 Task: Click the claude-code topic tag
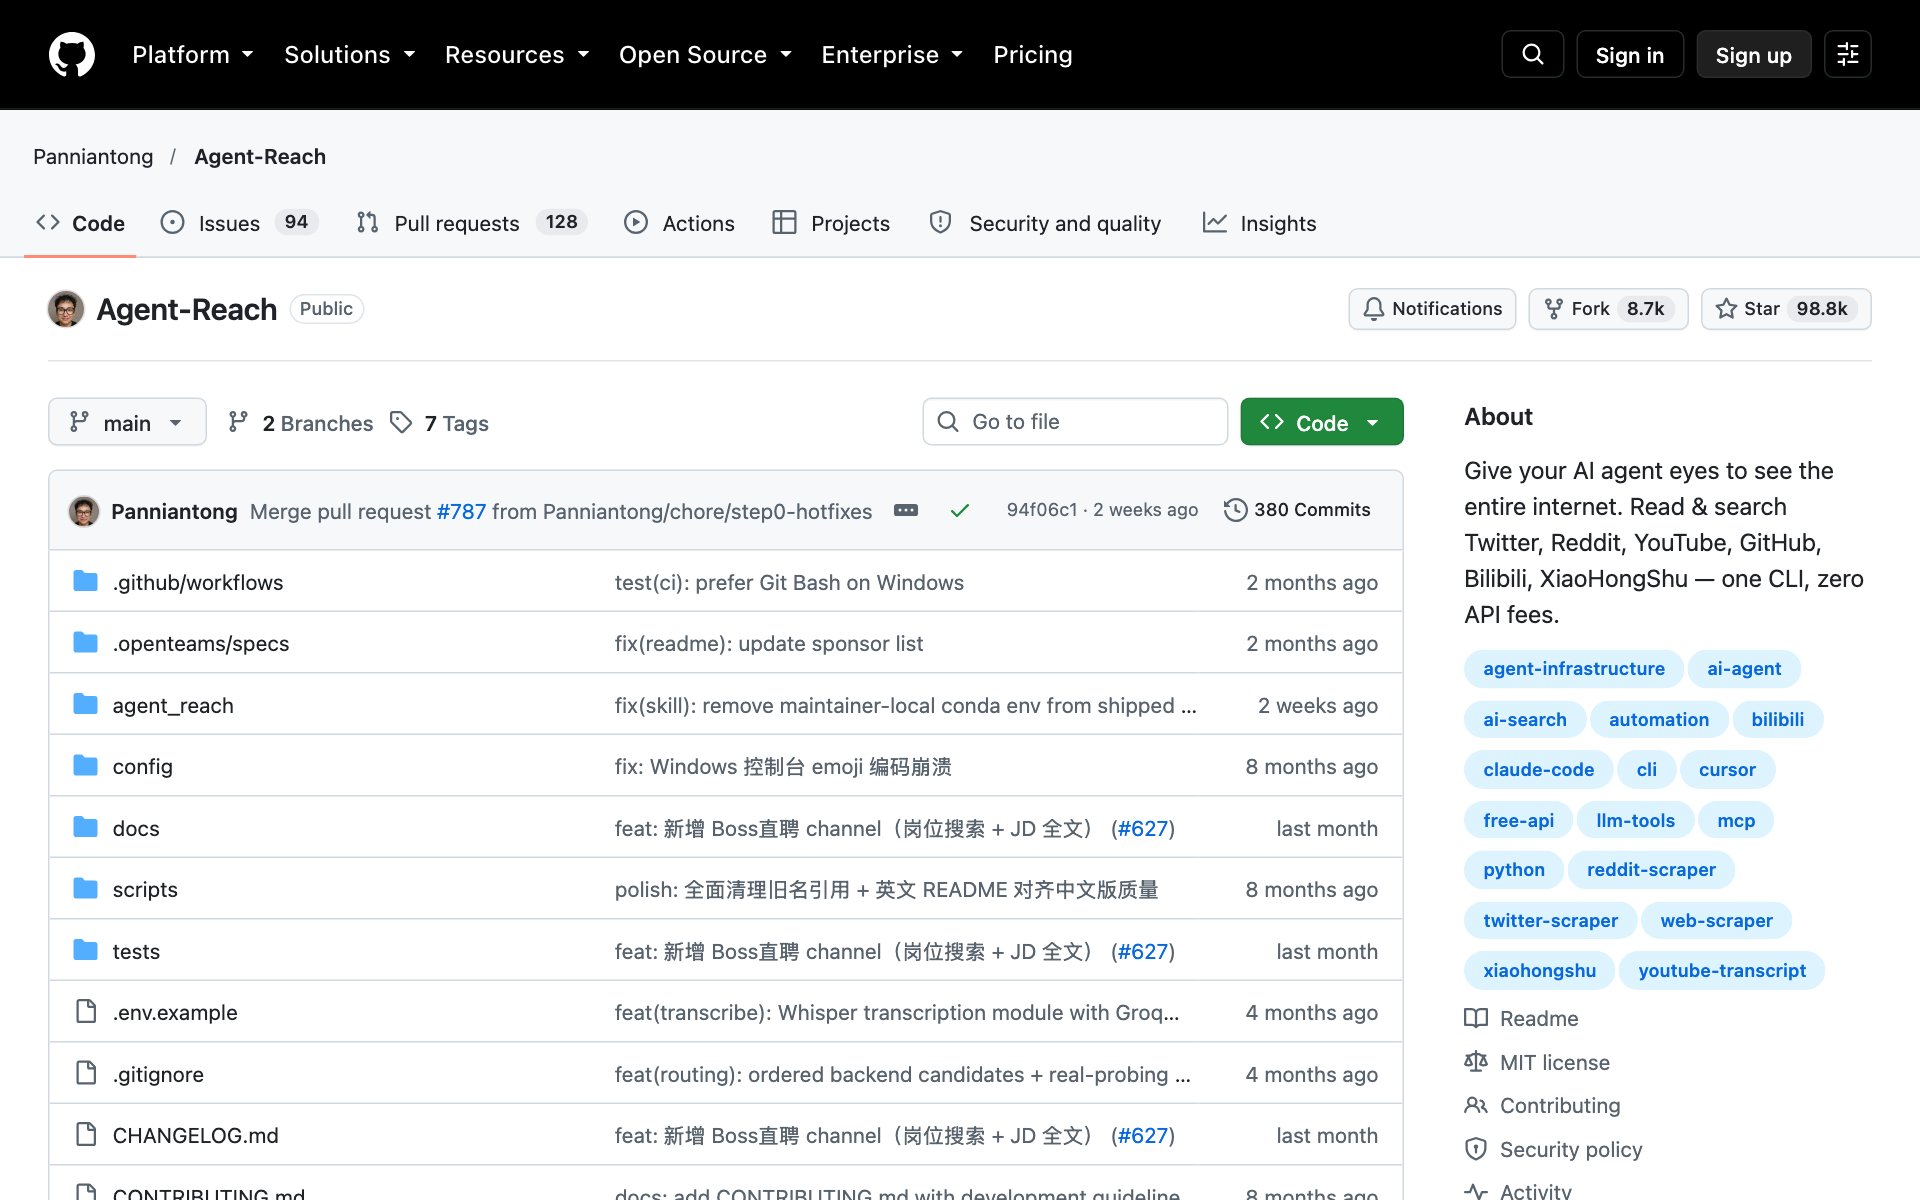pos(1538,769)
